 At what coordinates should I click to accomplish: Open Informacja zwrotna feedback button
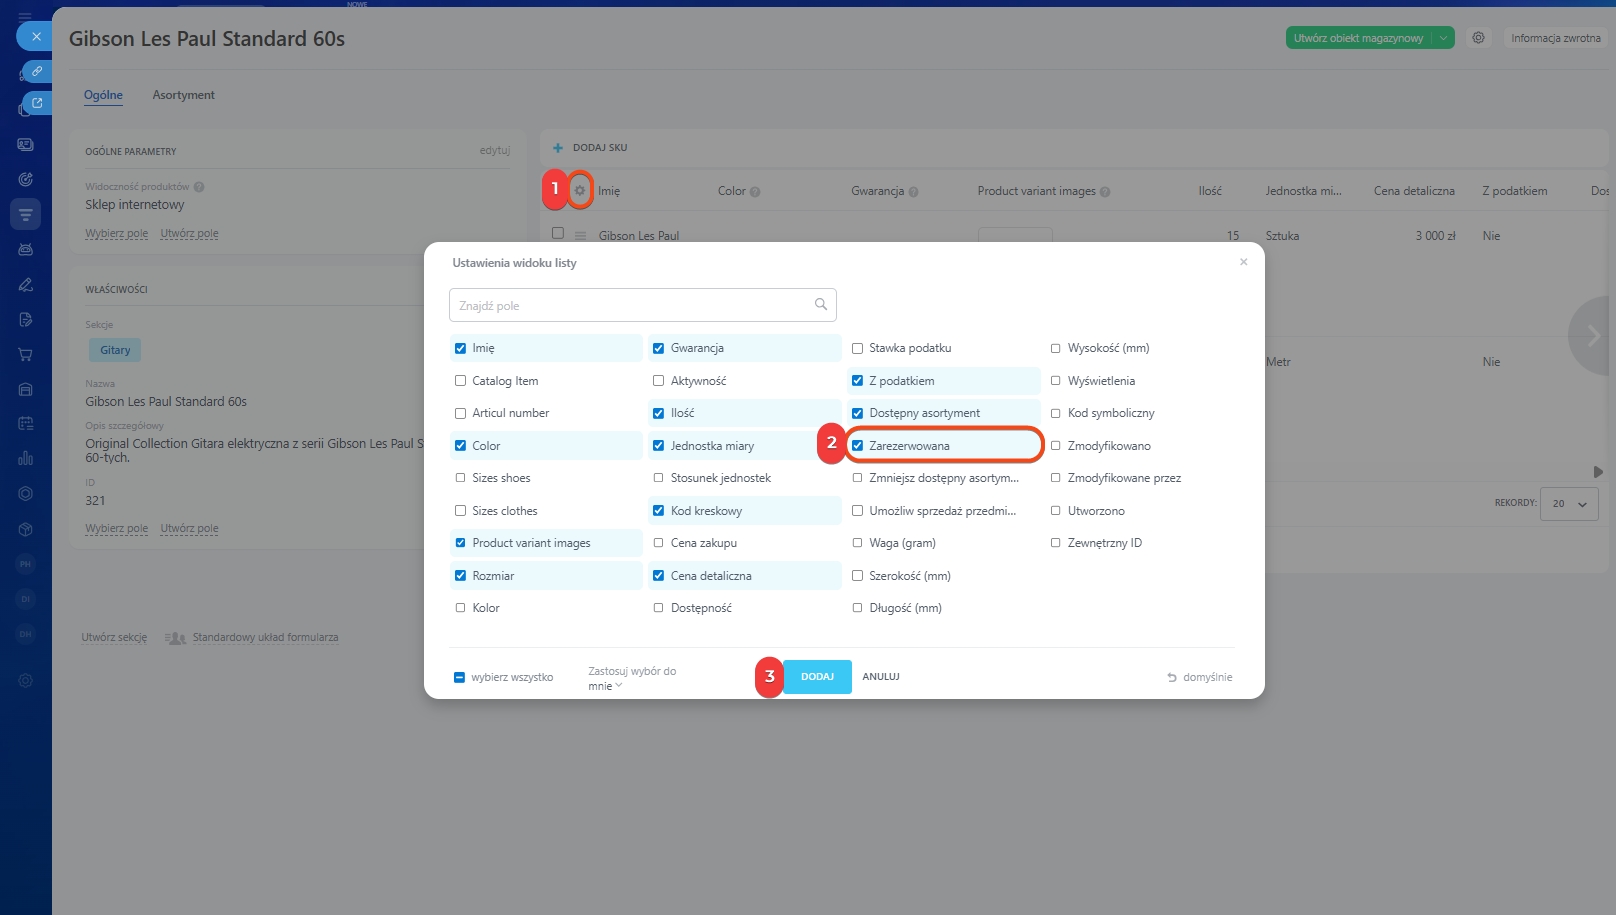pos(1555,38)
